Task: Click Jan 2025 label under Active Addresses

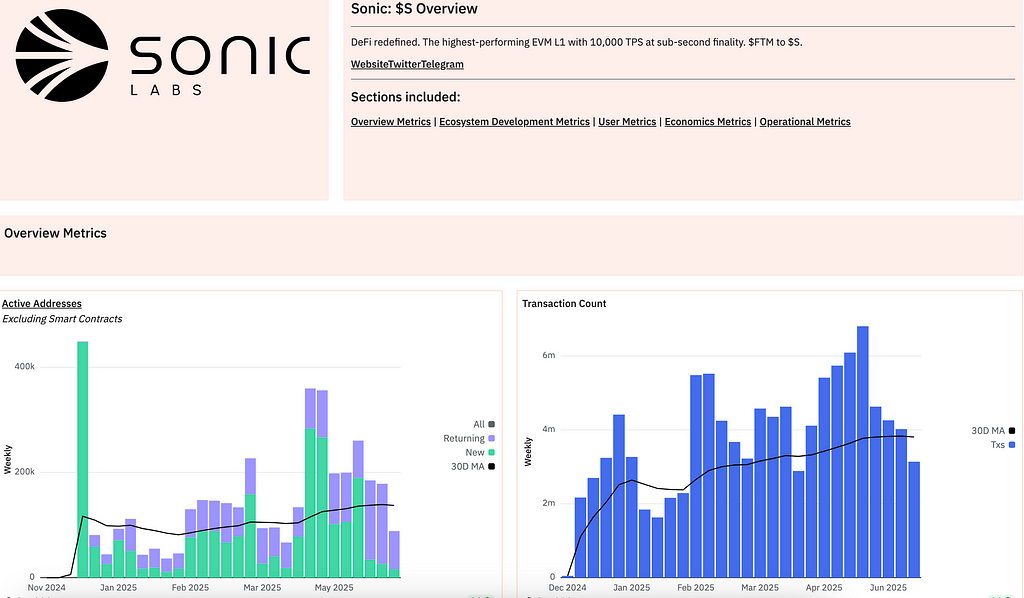Action: pyautogui.click(x=118, y=588)
